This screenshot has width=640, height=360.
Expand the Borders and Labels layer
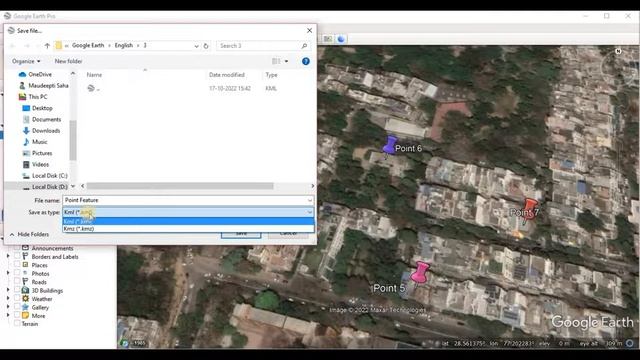tap(8, 256)
